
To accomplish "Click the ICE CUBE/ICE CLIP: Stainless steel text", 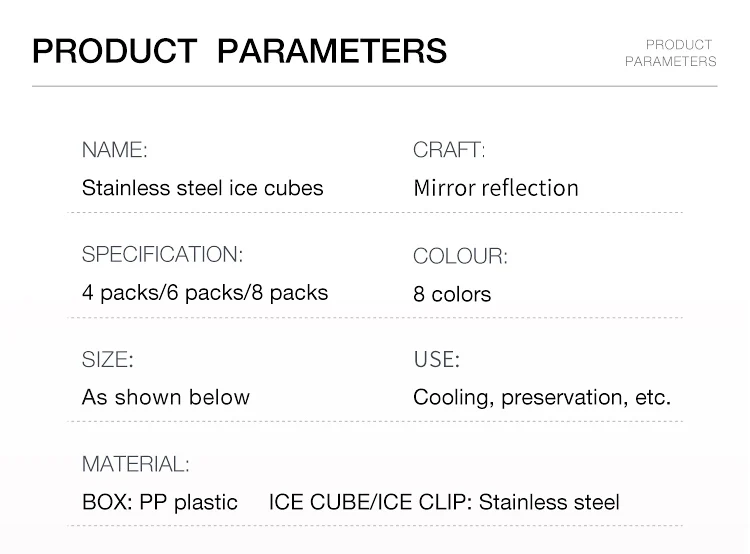I will click(444, 502).
